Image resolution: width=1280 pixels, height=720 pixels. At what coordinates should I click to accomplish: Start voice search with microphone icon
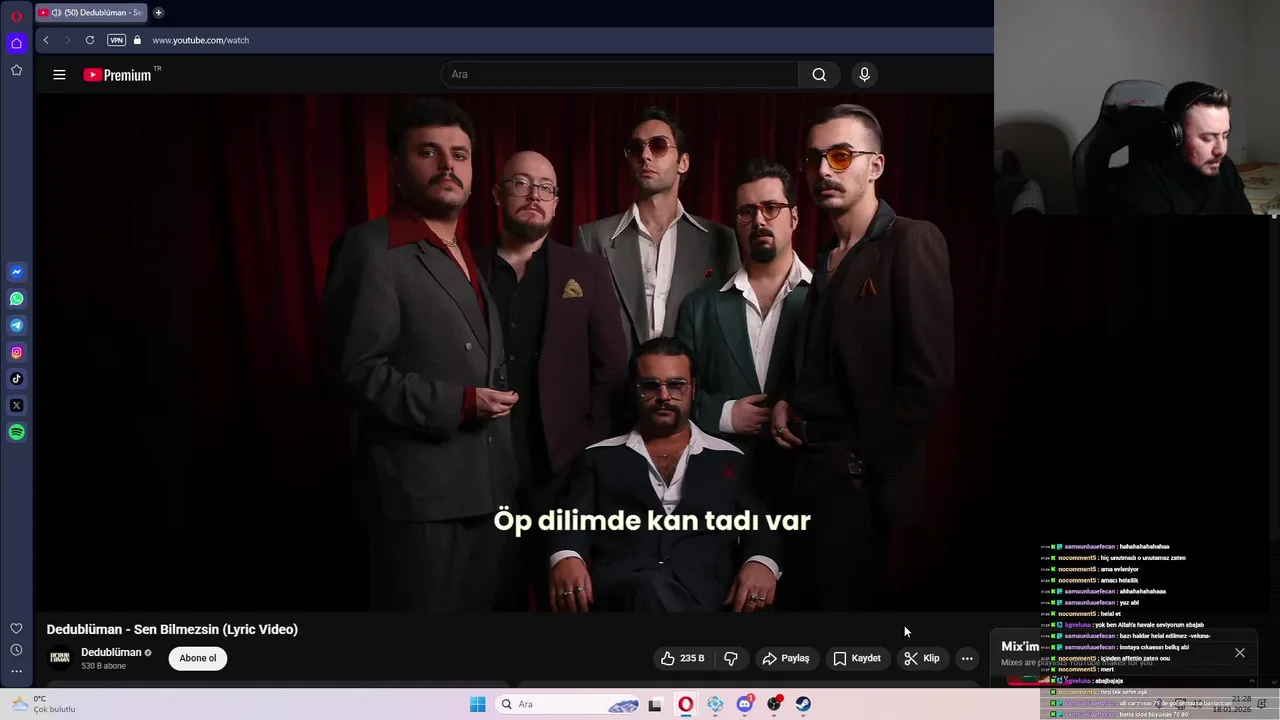tap(865, 75)
